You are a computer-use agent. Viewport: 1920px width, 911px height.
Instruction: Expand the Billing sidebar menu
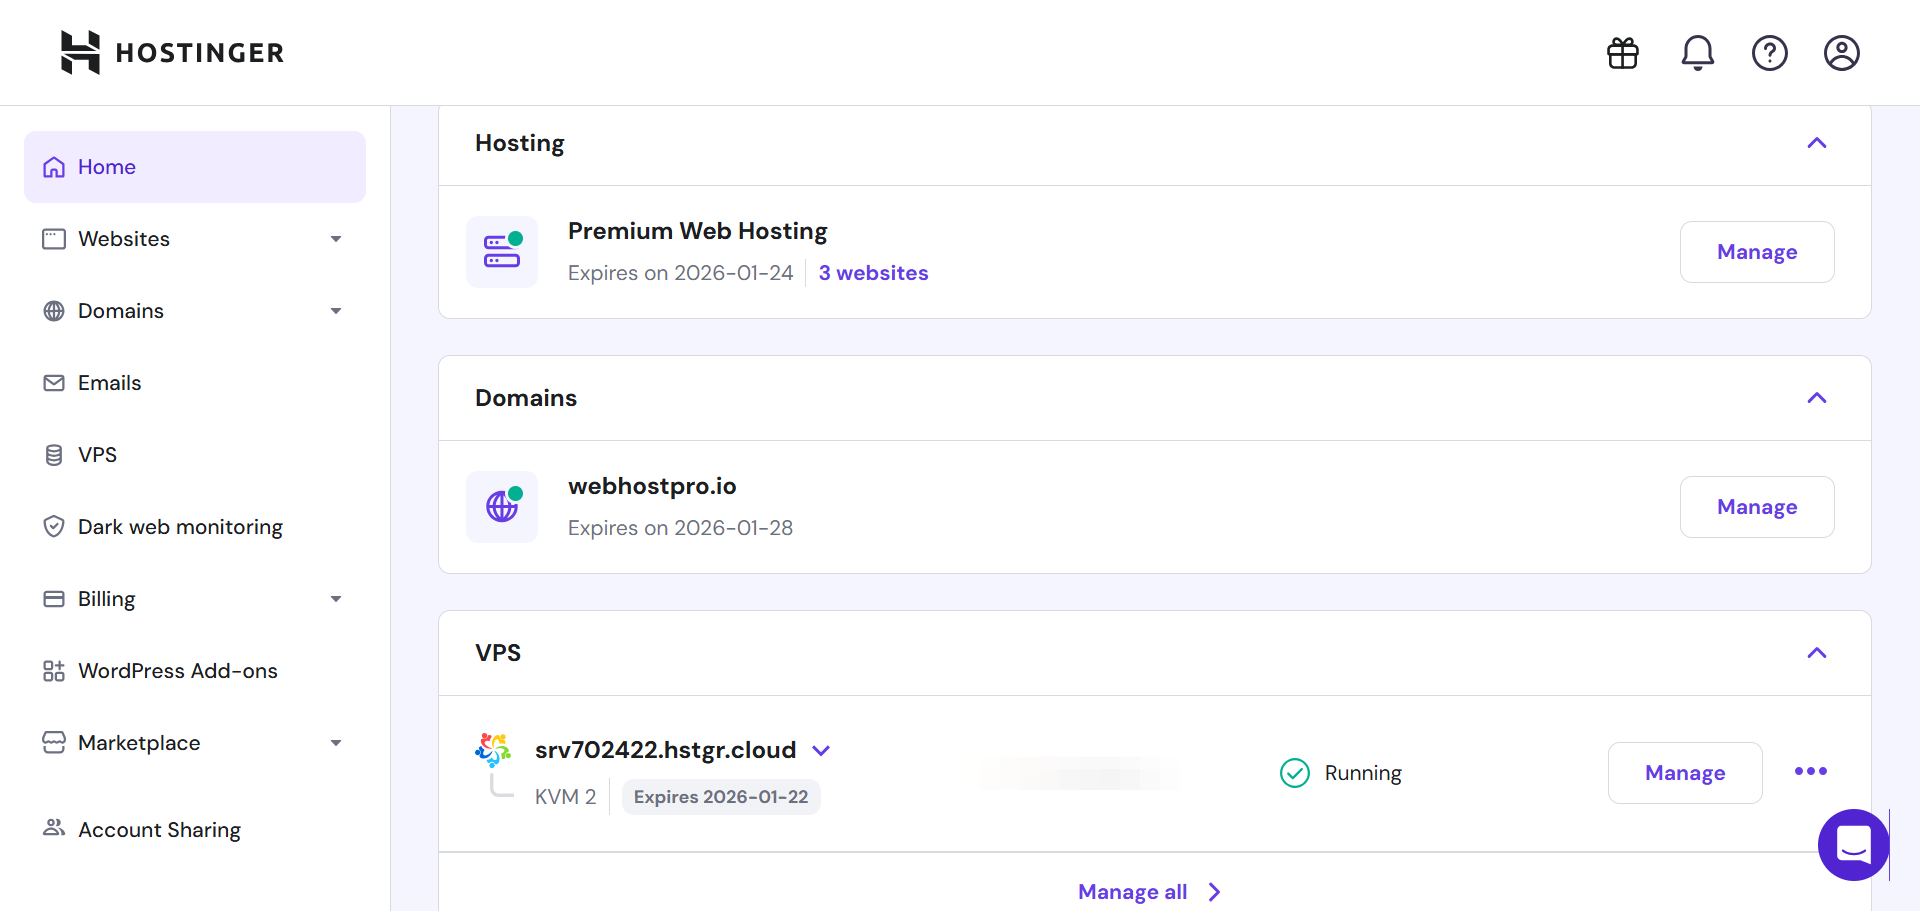point(336,599)
